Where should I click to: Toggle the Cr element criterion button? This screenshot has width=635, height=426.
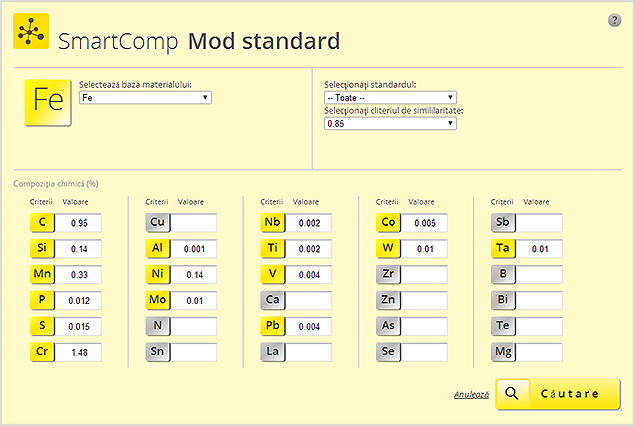point(42,352)
